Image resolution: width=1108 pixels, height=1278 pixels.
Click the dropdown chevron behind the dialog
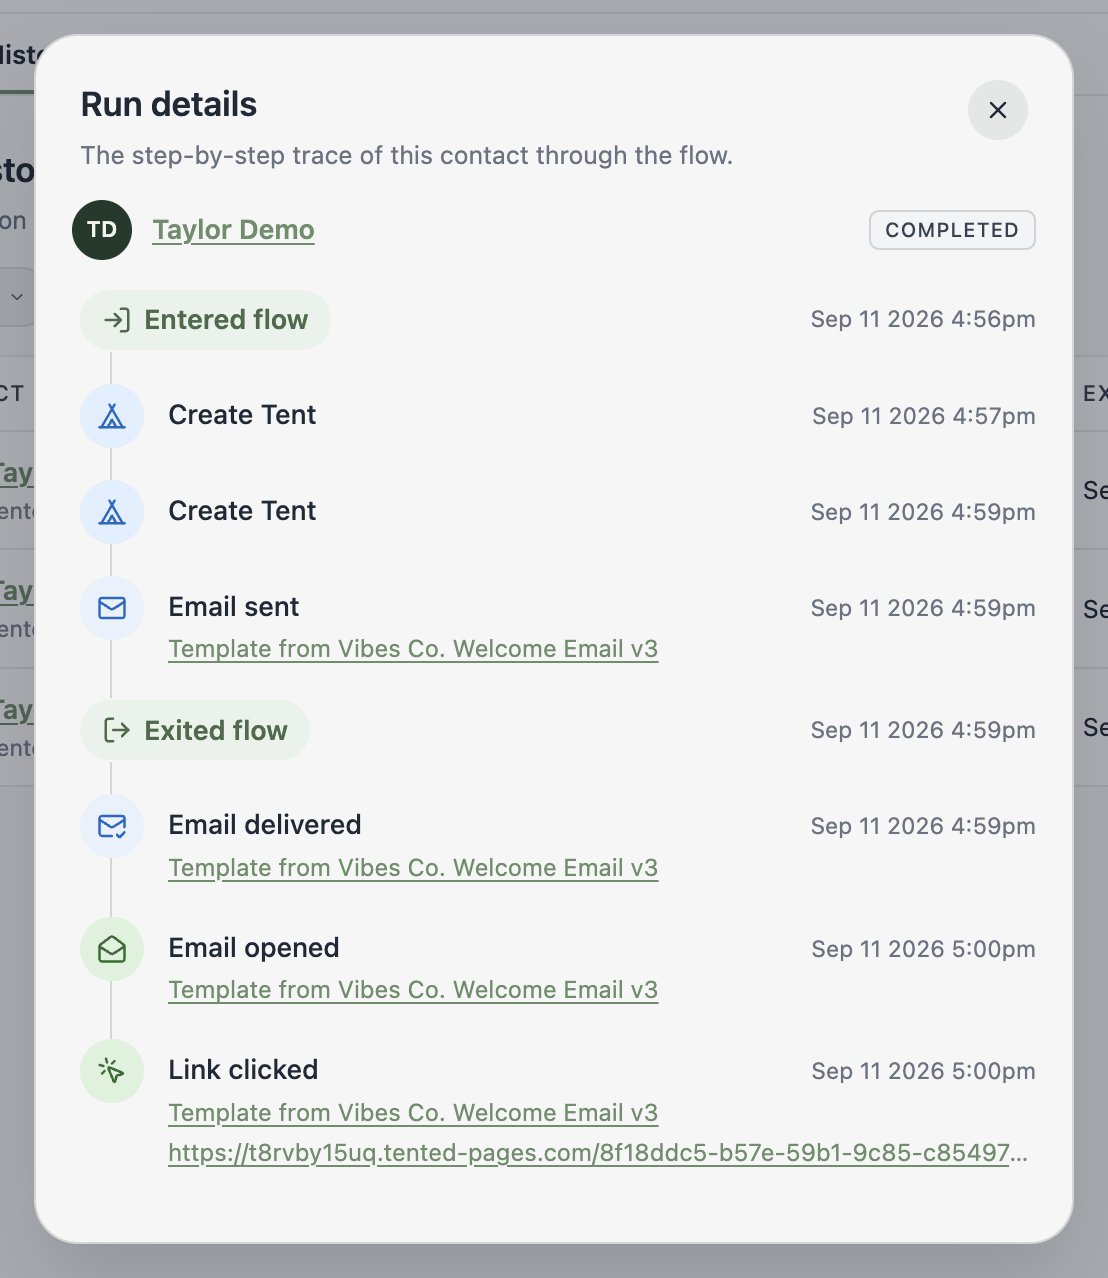coord(17,297)
